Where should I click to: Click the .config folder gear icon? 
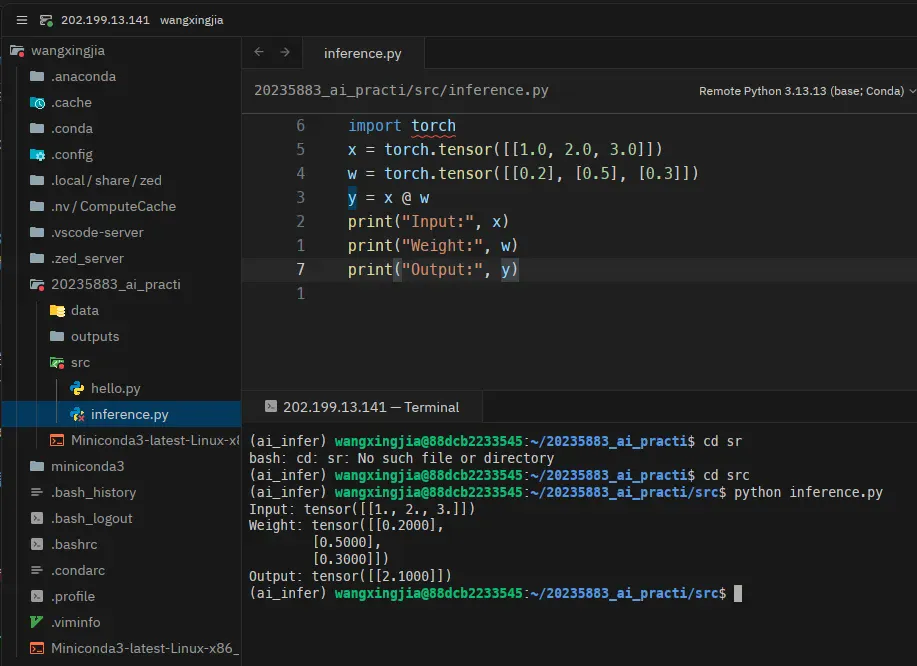37,154
